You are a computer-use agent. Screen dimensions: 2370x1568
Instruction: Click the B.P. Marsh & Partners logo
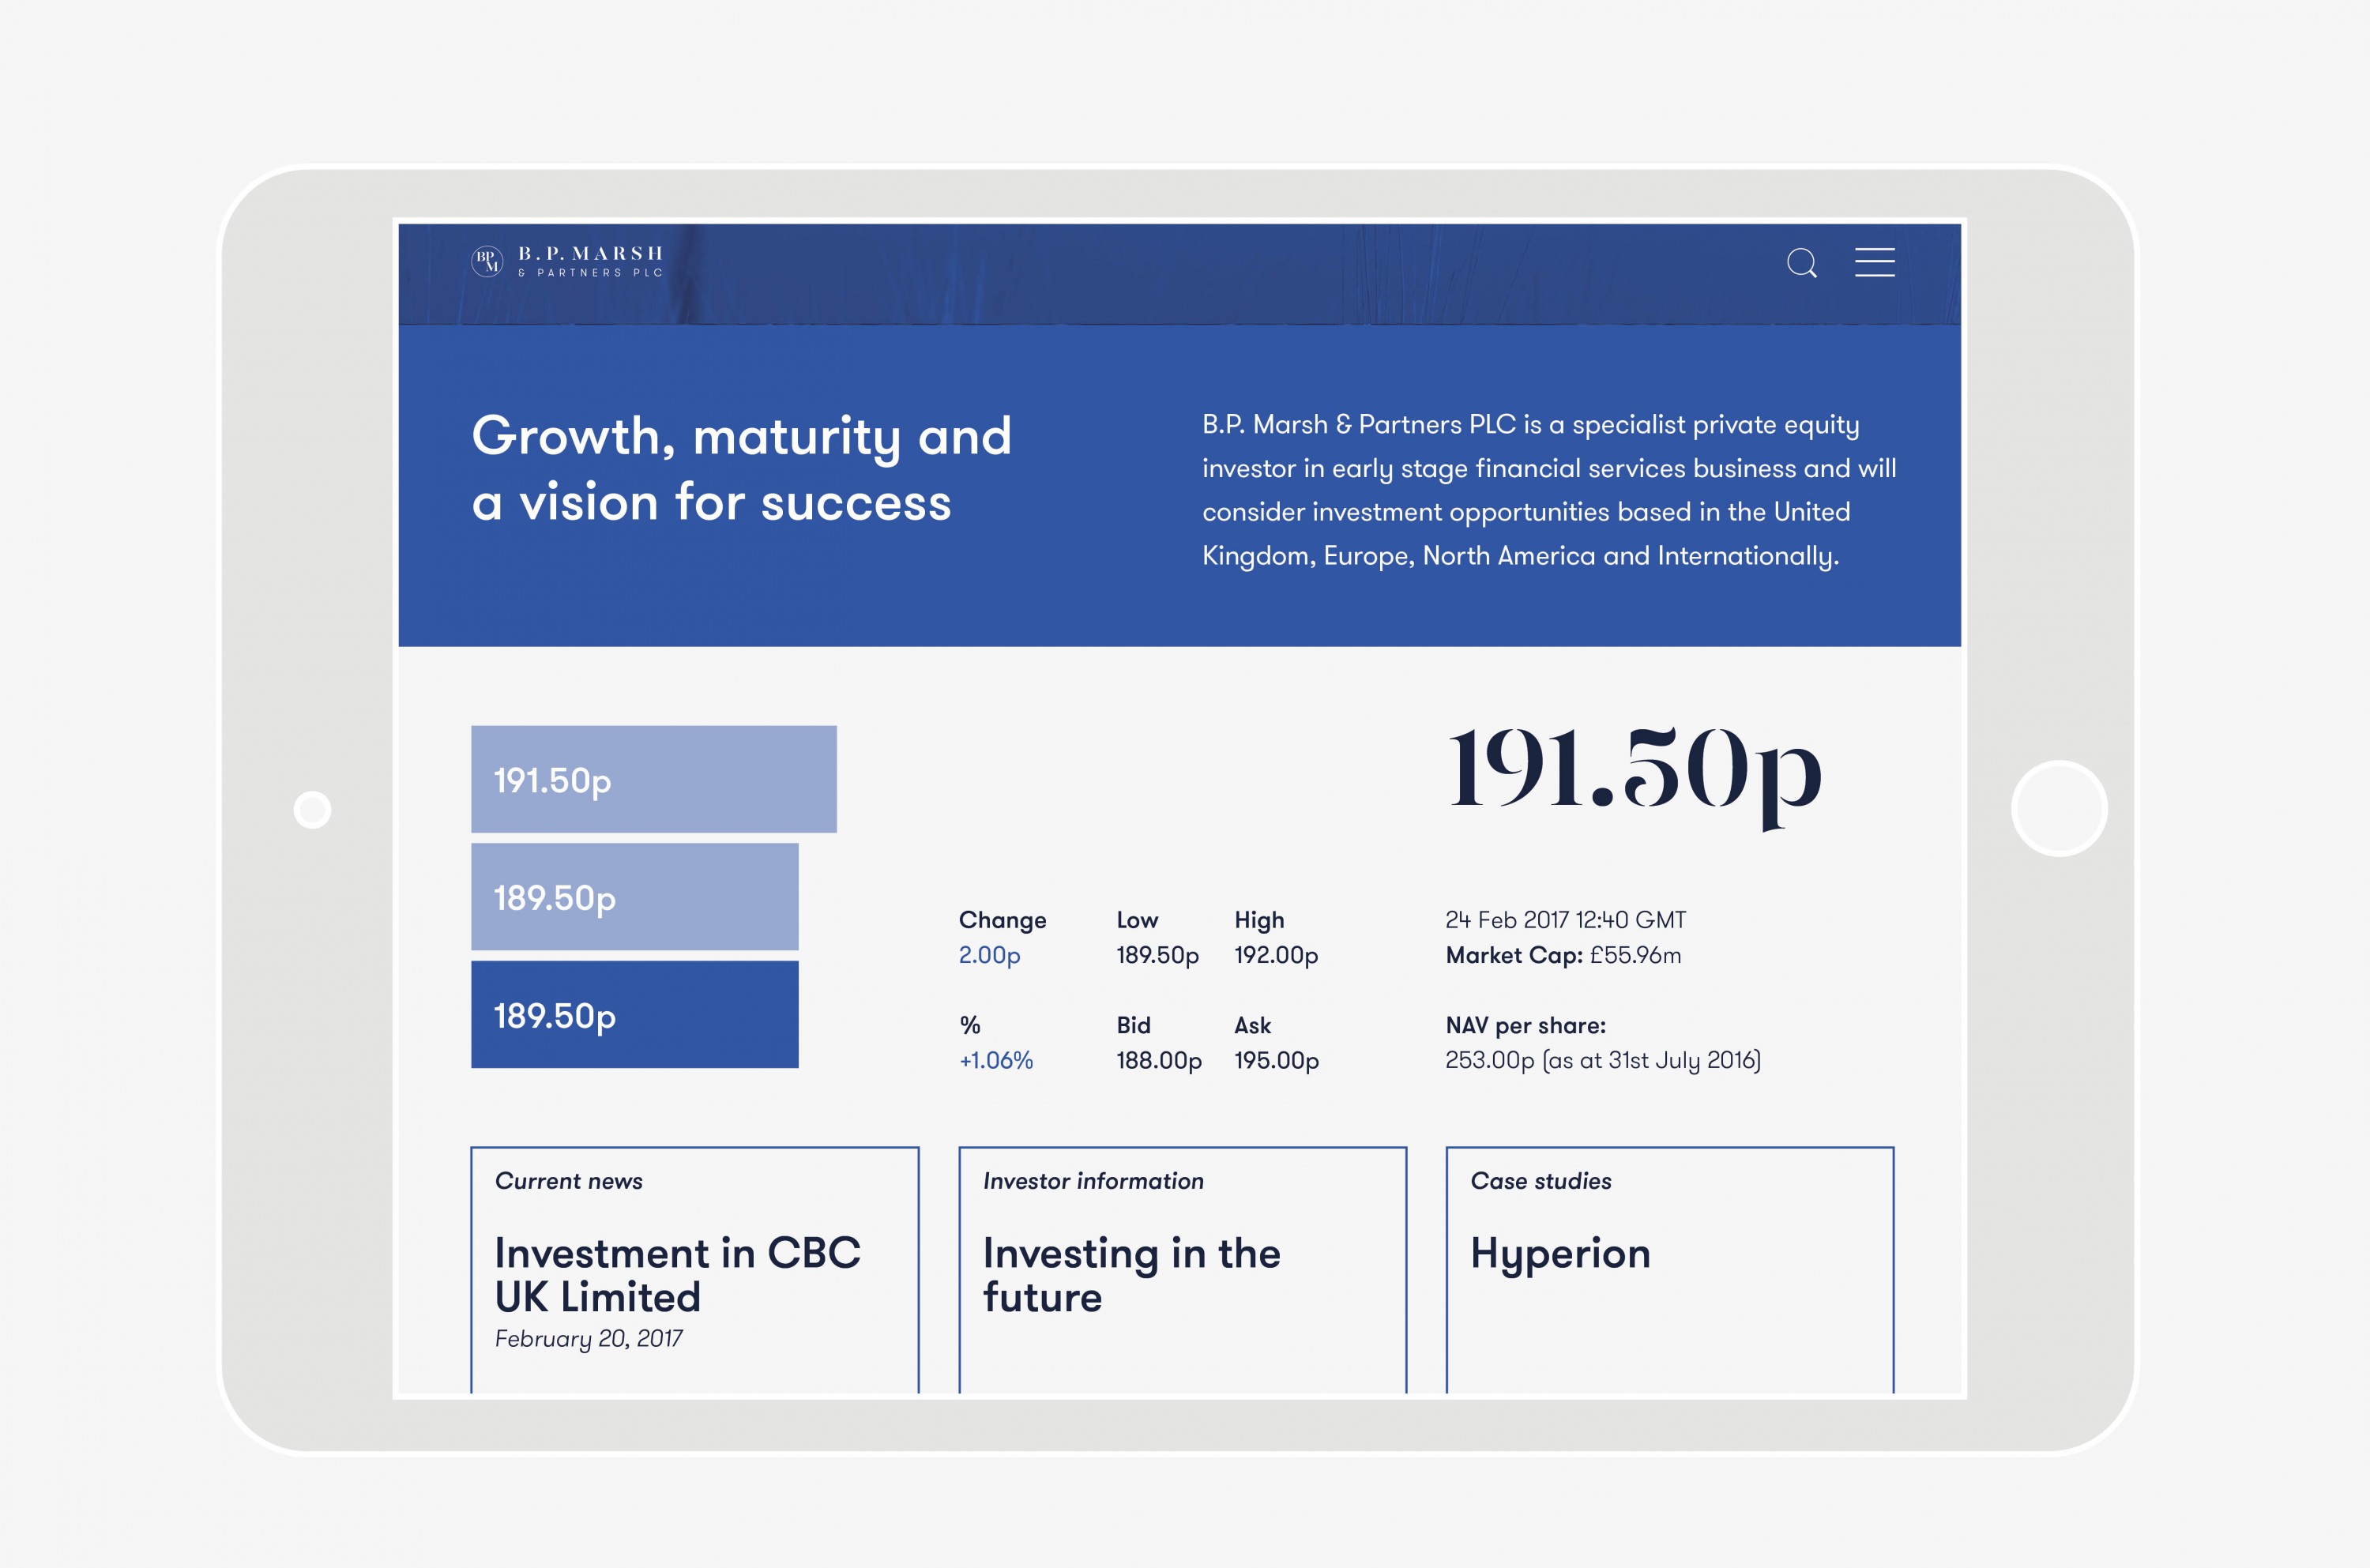[x=567, y=262]
